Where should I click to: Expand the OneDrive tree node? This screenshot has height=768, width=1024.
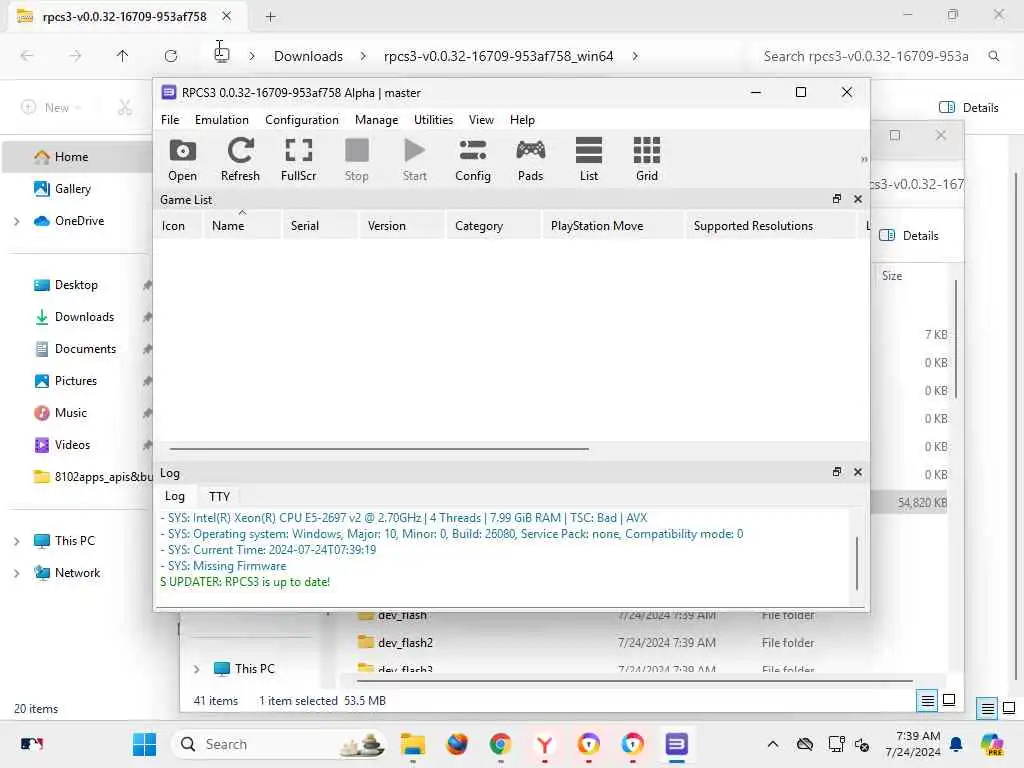[16, 221]
